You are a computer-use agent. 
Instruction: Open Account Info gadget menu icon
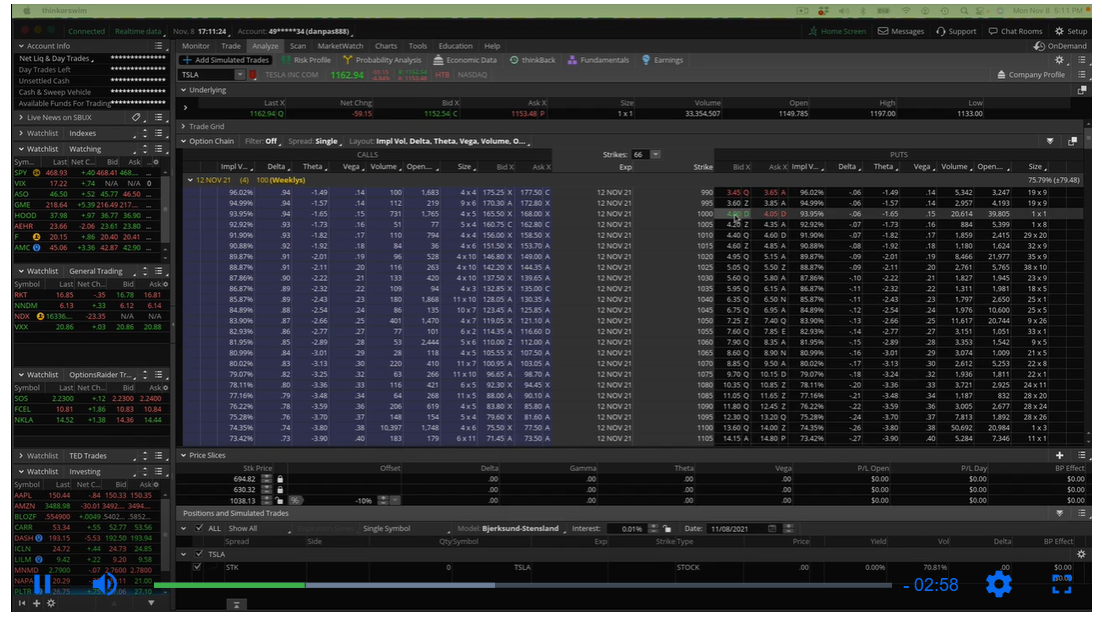pos(159,46)
